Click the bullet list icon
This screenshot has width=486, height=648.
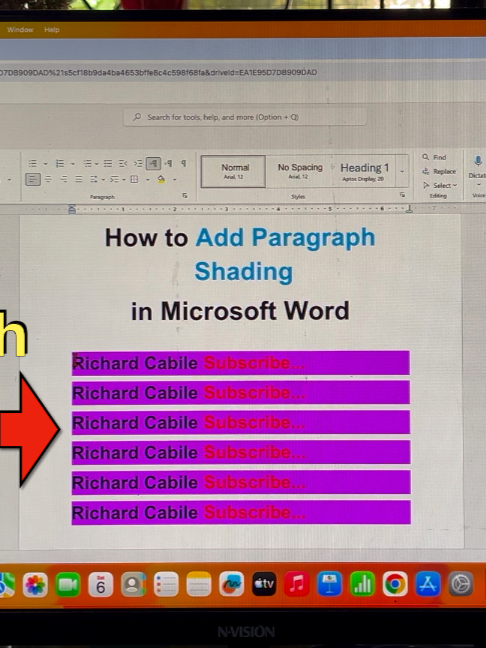point(33,164)
